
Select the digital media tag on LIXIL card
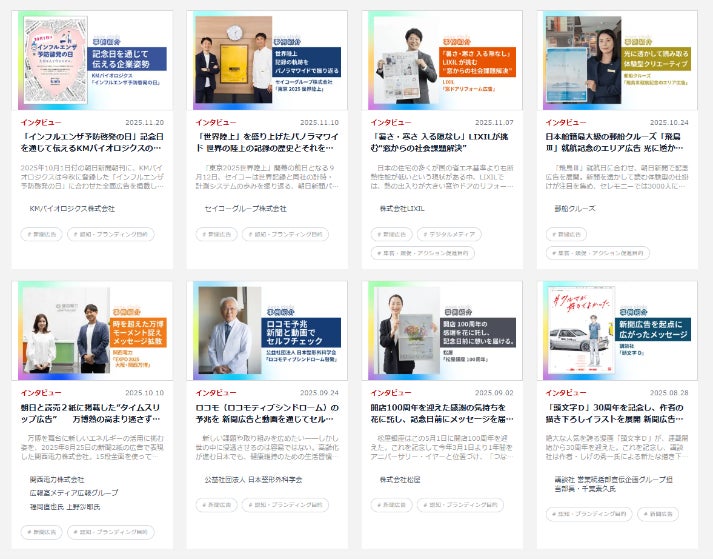click(449, 234)
